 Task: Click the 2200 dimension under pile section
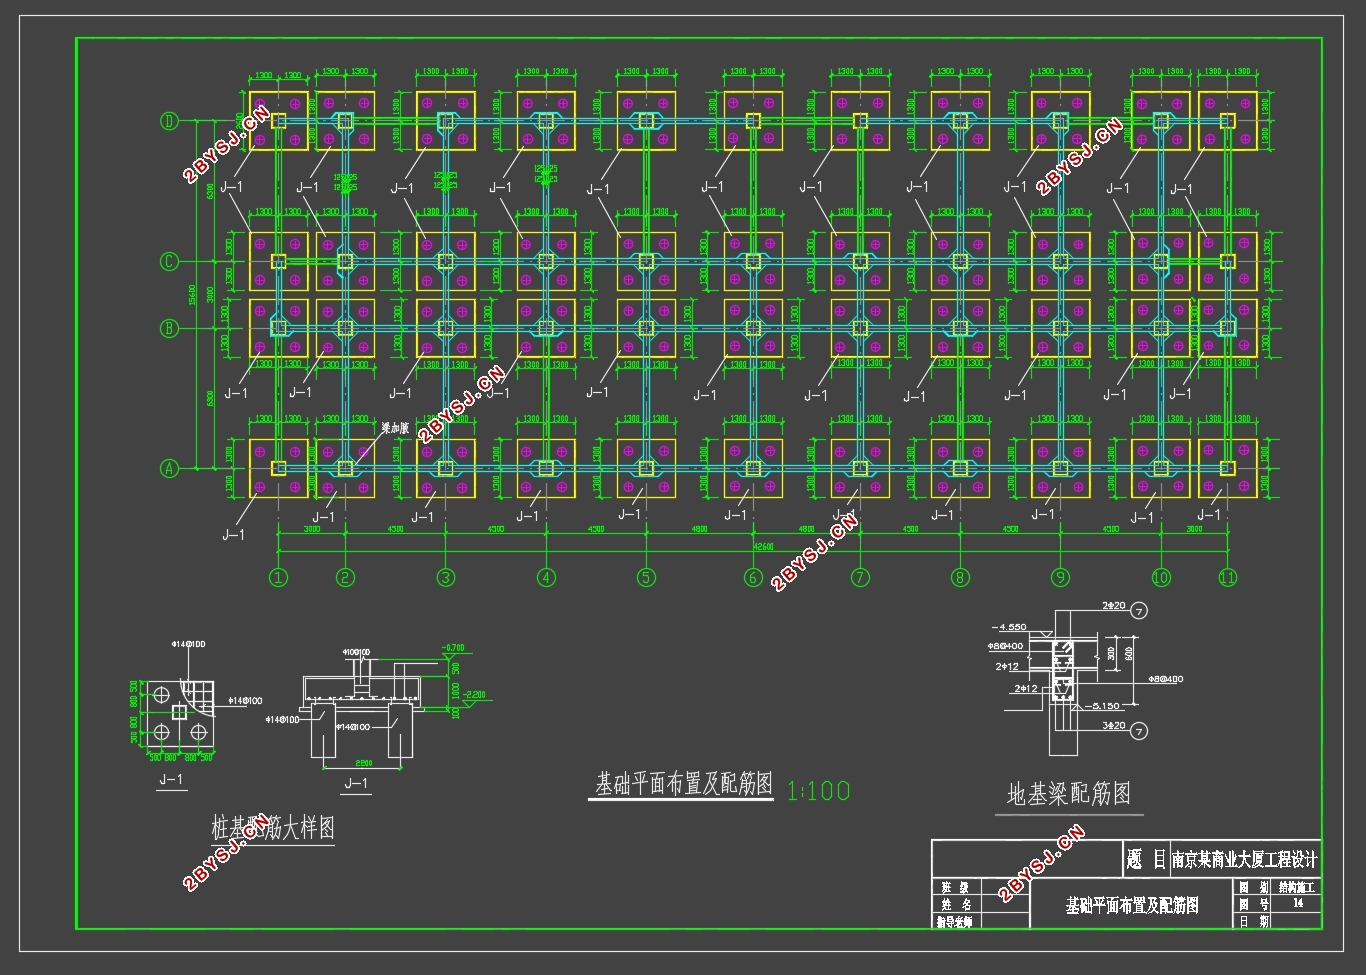pyautogui.click(x=364, y=763)
